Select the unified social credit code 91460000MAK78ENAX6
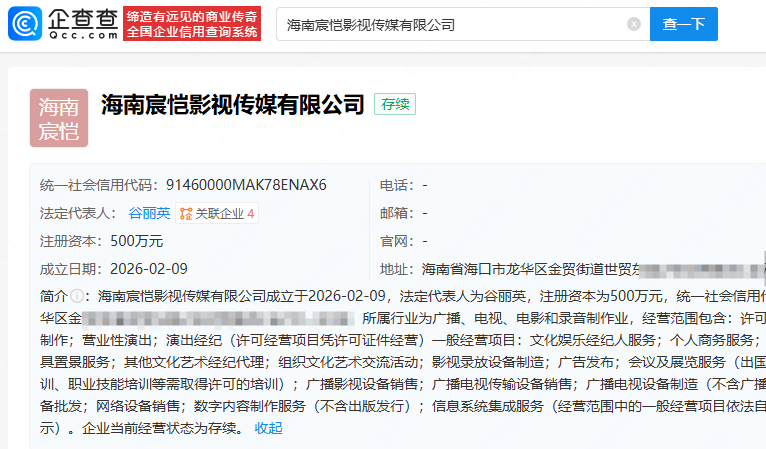Image resolution: width=766 pixels, height=449 pixels. (246, 185)
